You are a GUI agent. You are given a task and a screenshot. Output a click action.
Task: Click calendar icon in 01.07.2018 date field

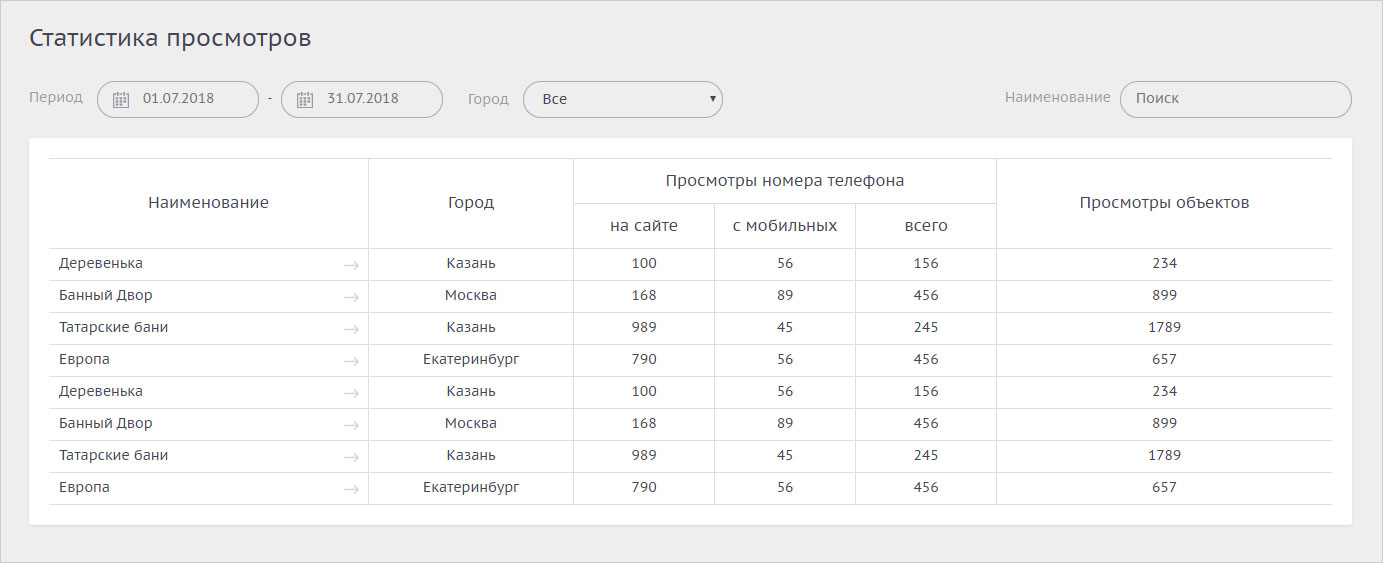pyautogui.click(x=121, y=99)
